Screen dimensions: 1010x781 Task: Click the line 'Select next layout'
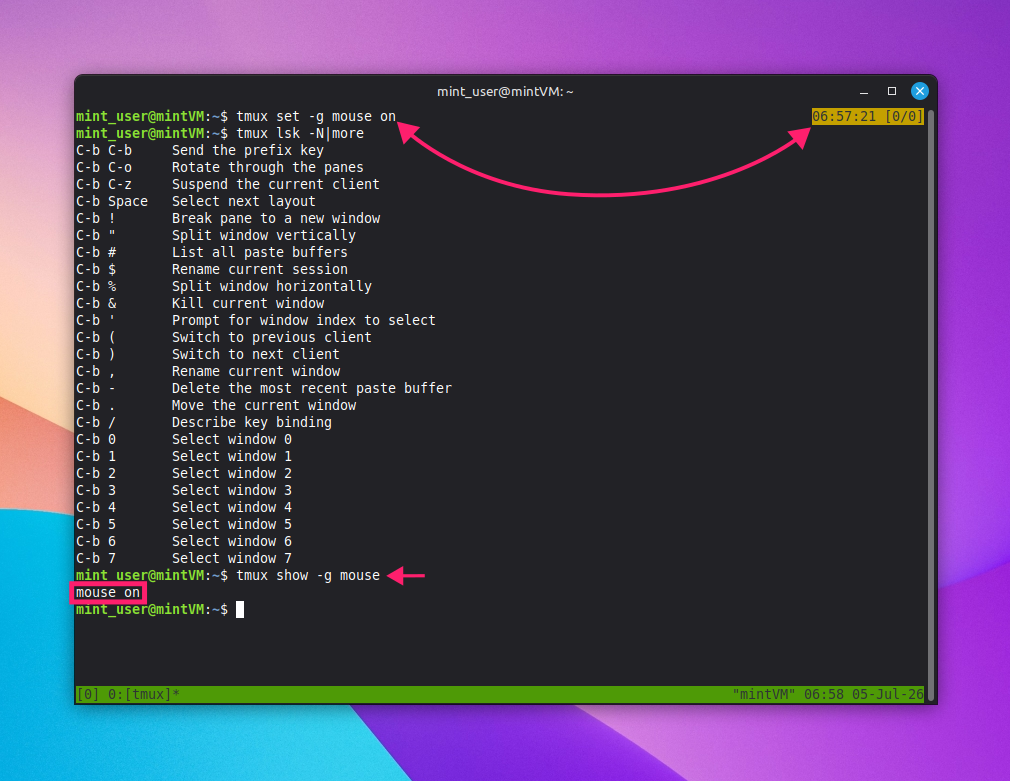tap(243, 201)
